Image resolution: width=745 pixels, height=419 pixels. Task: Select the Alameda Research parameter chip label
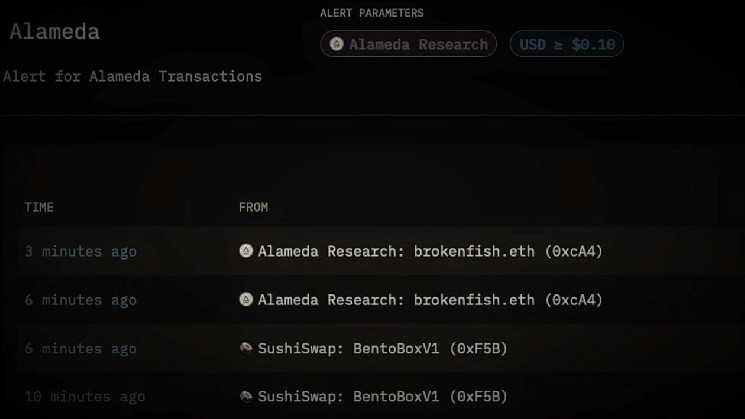click(418, 44)
